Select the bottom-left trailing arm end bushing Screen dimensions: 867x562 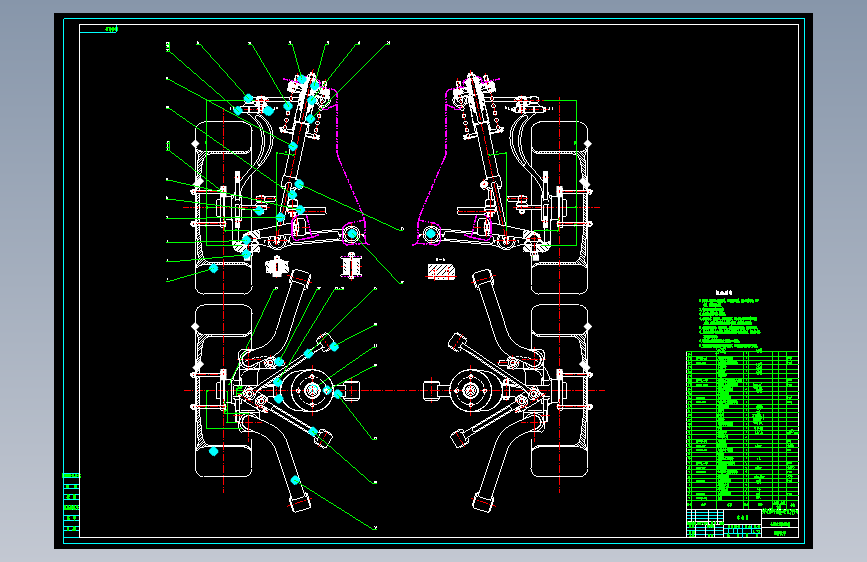pyautogui.click(x=299, y=503)
